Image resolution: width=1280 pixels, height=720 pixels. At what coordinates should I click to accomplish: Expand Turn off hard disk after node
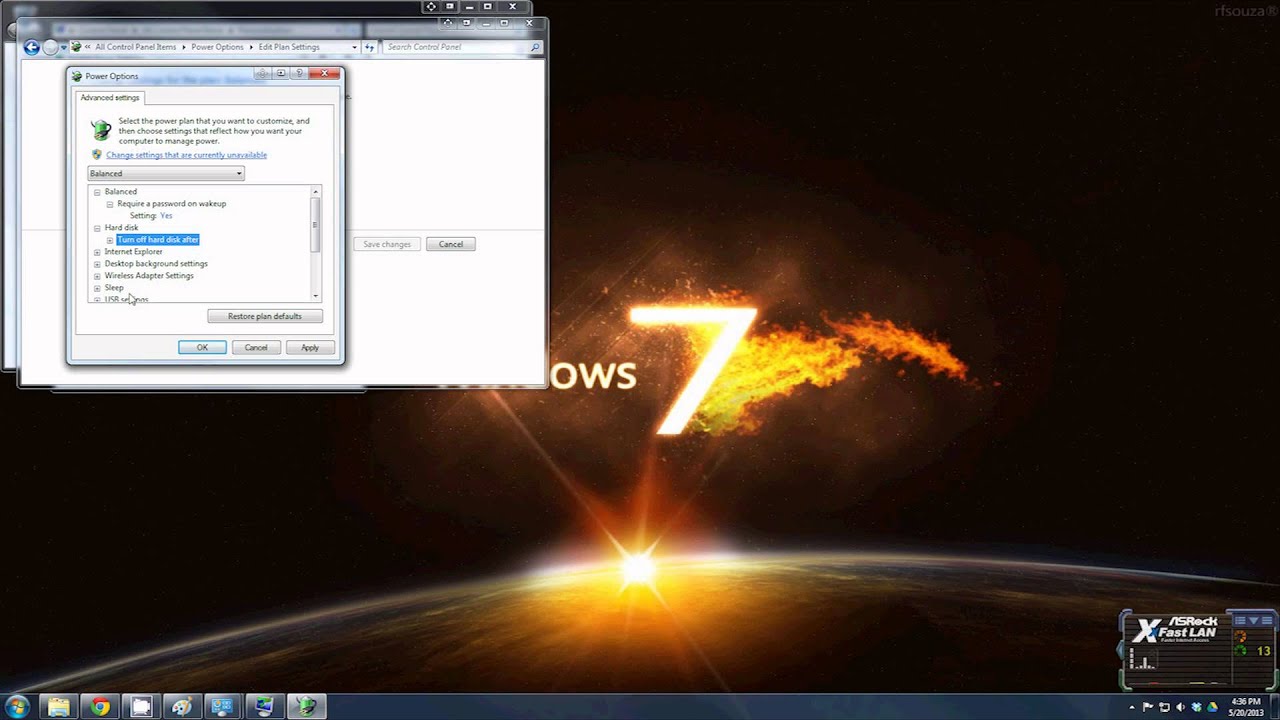tap(110, 240)
